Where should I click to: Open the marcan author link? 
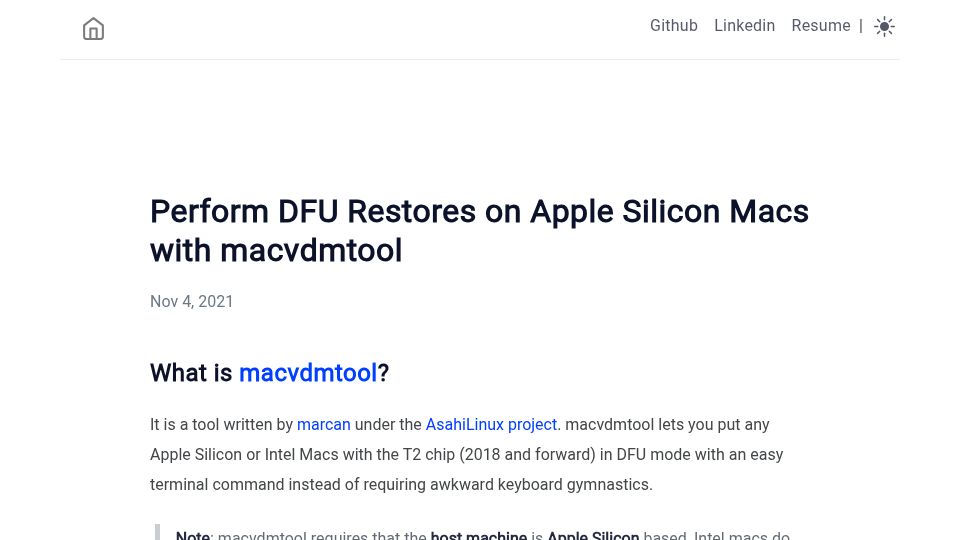click(324, 424)
